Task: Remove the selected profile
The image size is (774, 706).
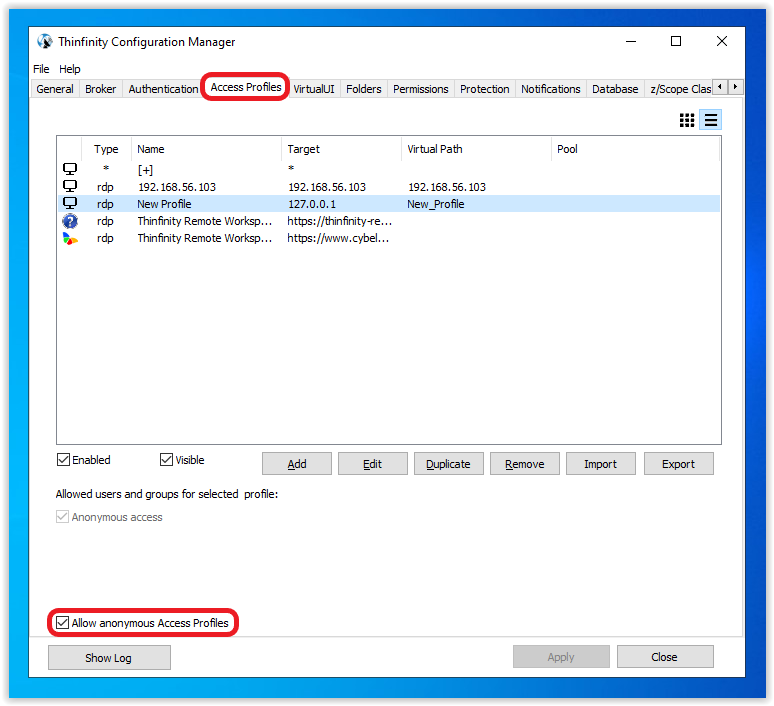Action: point(525,464)
